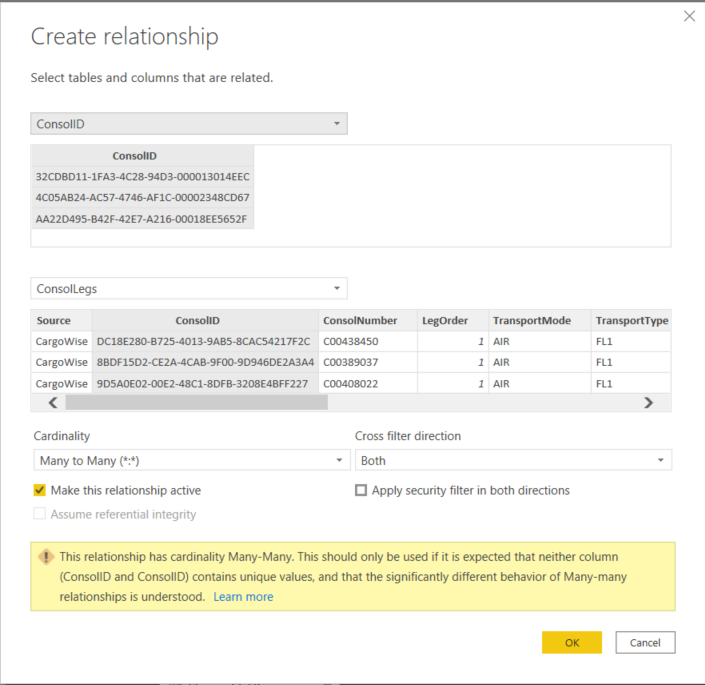The width and height of the screenshot is (705, 685).
Task: Open the Learn more link
Action: pos(243,596)
